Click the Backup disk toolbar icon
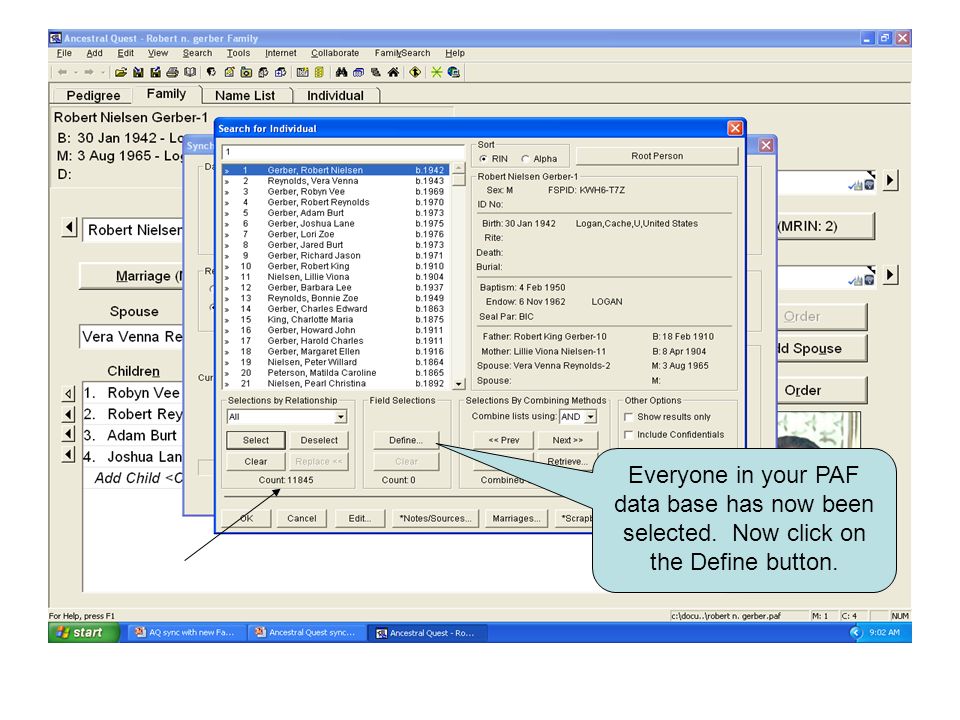Viewport: 960px width, 720px height. [x=138, y=72]
